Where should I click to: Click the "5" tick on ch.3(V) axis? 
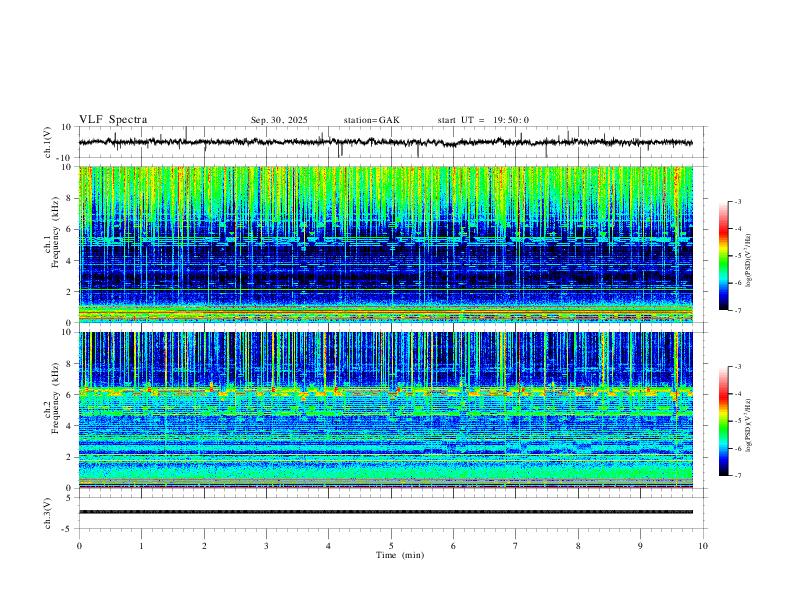point(70,498)
